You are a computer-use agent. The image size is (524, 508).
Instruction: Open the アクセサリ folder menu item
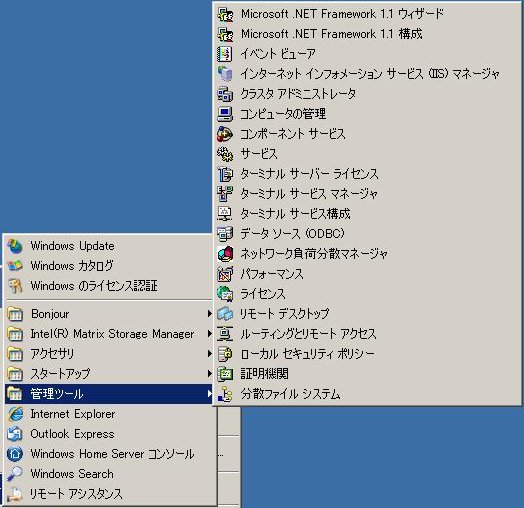click(109, 354)
